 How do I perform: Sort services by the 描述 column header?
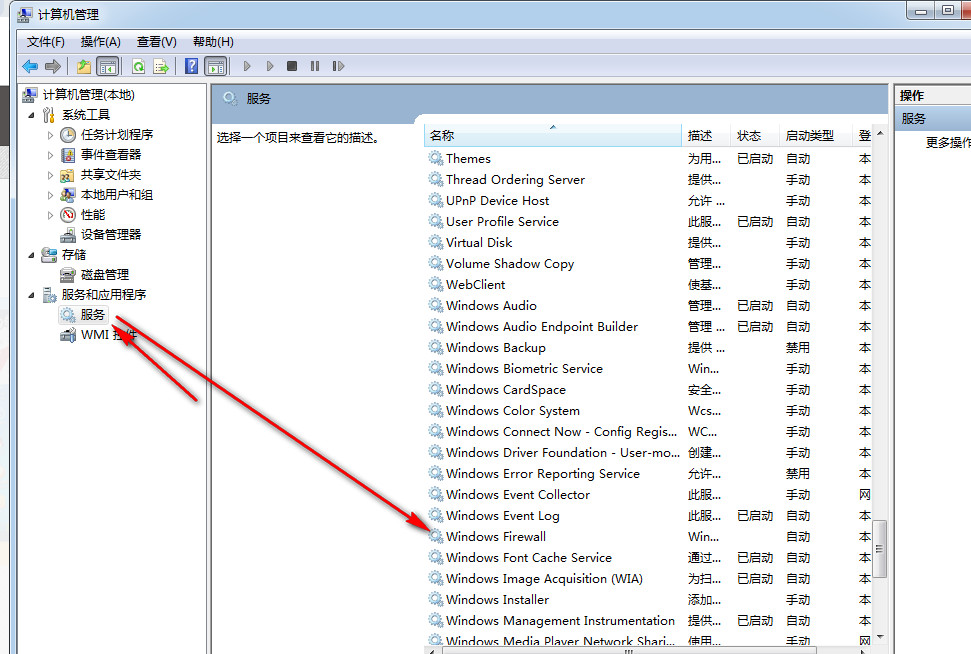[x=706, y=136]
